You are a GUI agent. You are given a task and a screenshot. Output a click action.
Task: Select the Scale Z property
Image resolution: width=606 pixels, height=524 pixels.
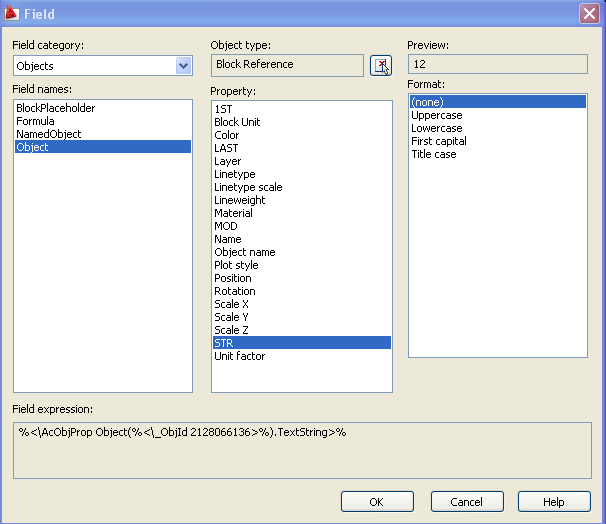click(x=302, y=330)
